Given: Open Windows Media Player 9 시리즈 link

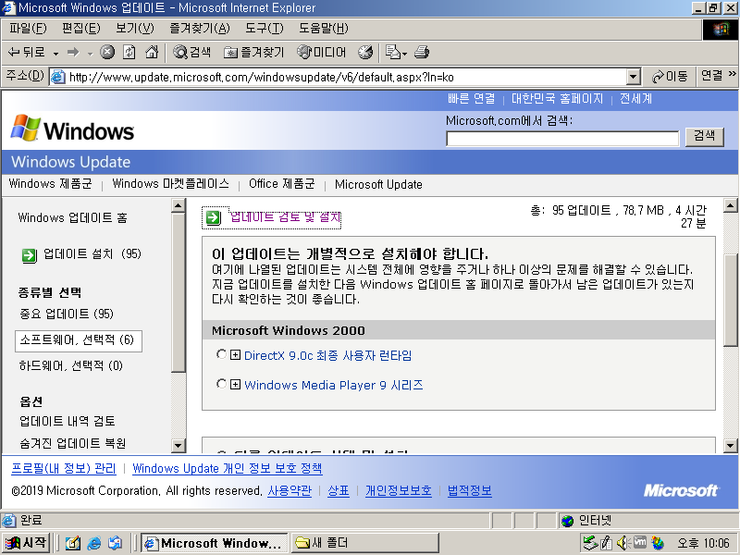Looking at the screenshot, I should coord(334,385).
